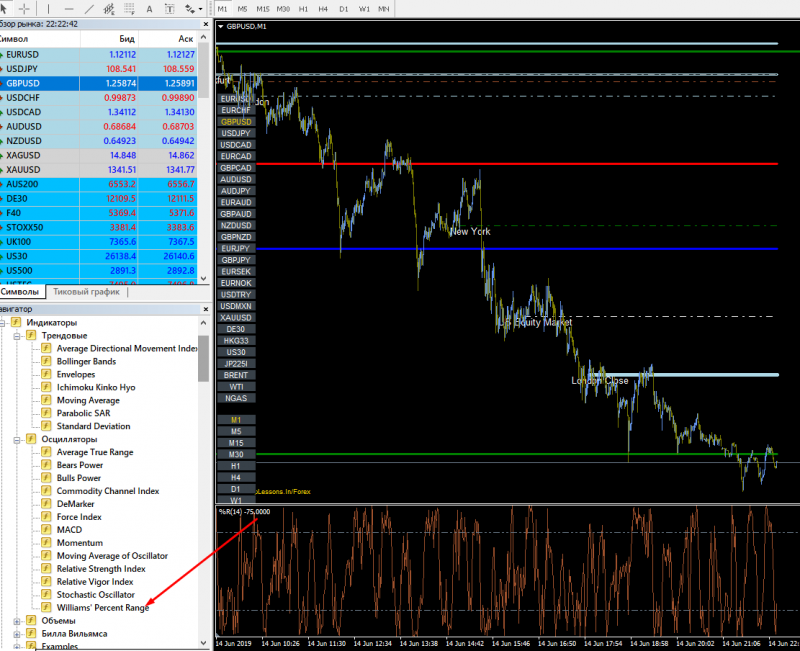
Task: Switch to M1 timeframe in top toolbar
Action: pos(222,9)
